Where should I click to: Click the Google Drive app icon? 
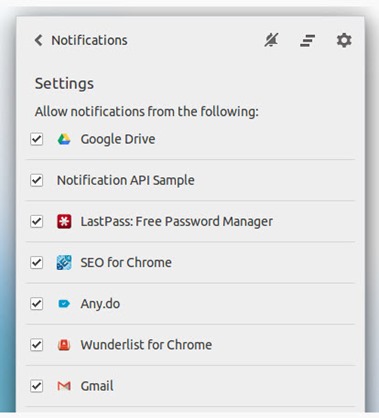(x=64, y=139)
